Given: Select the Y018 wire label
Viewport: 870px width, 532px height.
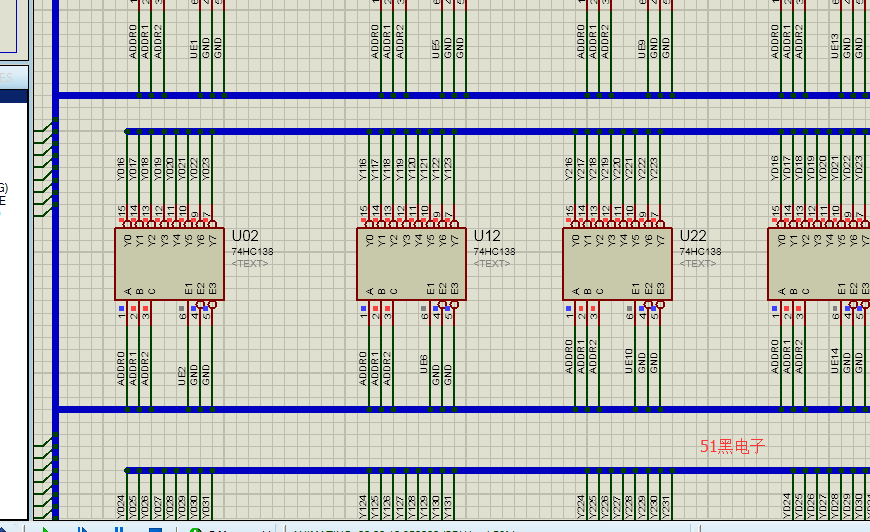Looking at the screenshot, I should pyautogui.click(x=145, y=169).
